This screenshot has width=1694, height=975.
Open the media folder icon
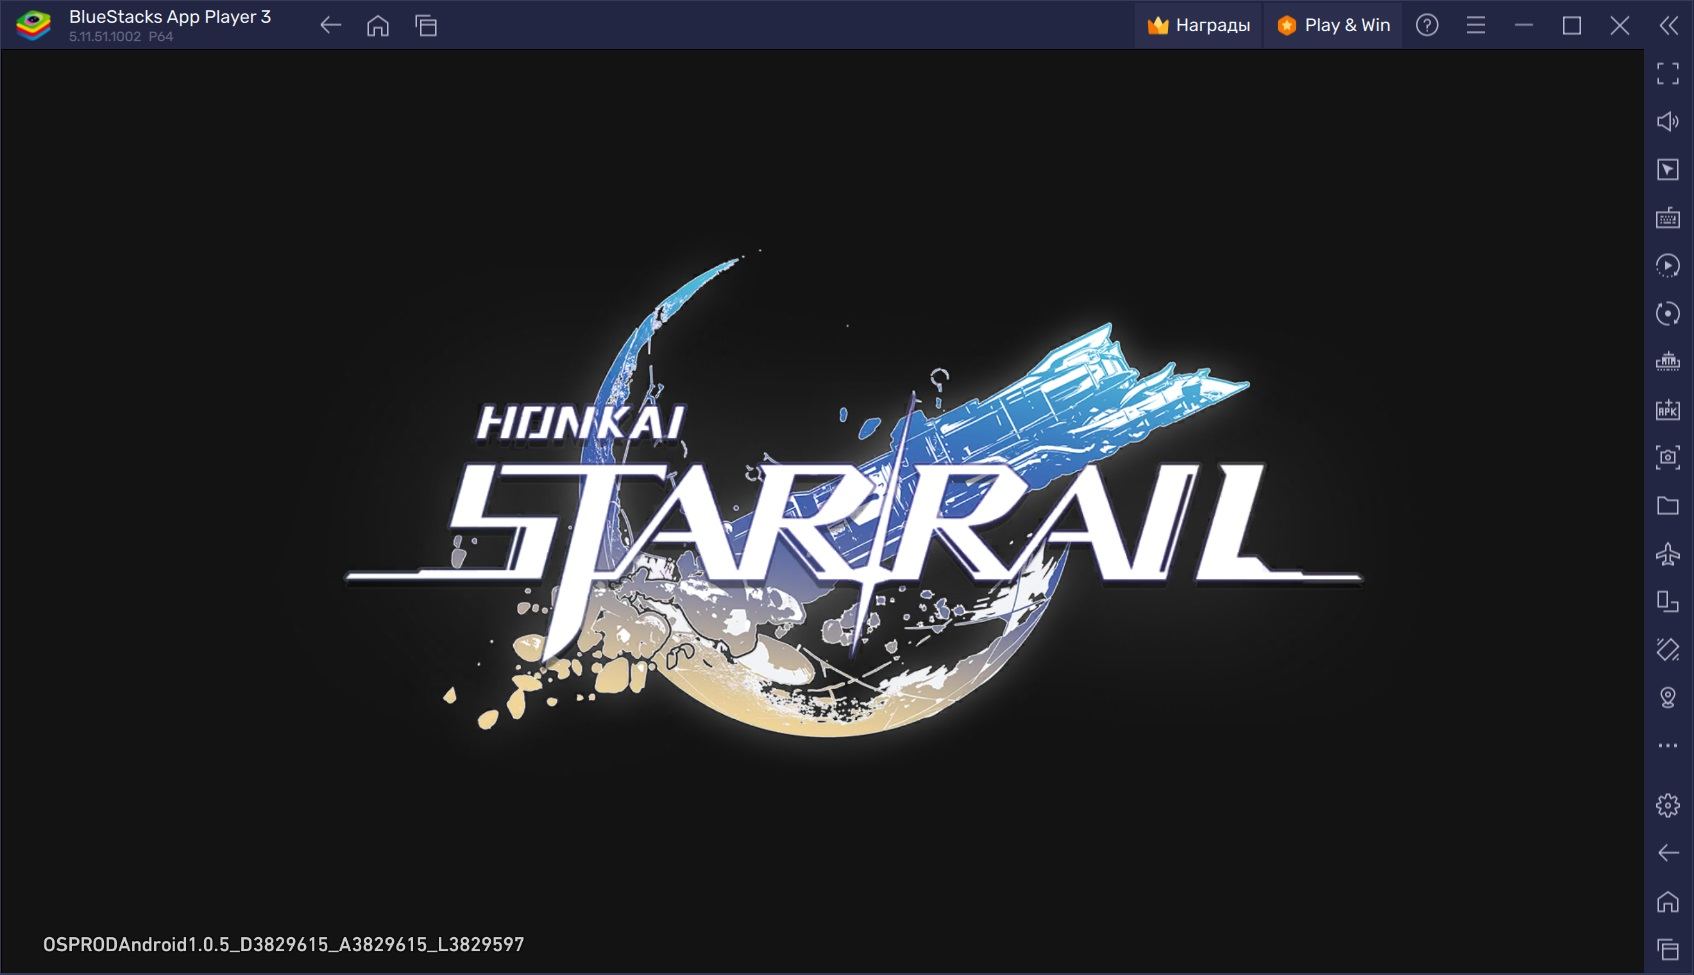pos(1668,505)
